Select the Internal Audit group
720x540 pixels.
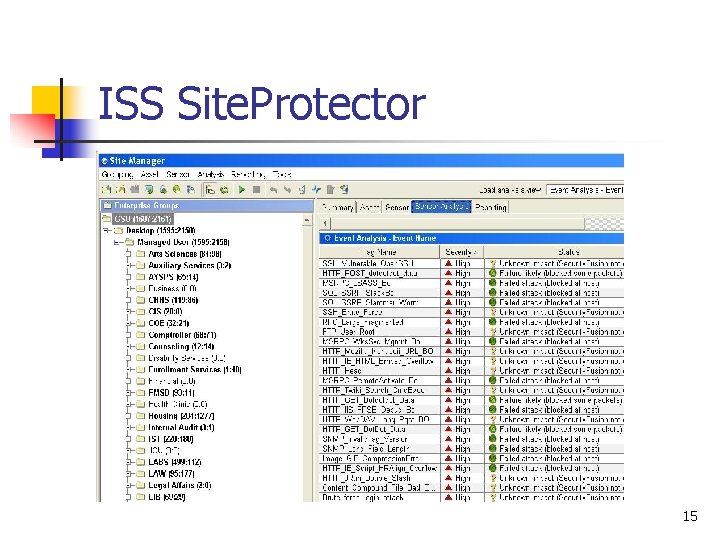pyautogui.click(x=181, y=428)
